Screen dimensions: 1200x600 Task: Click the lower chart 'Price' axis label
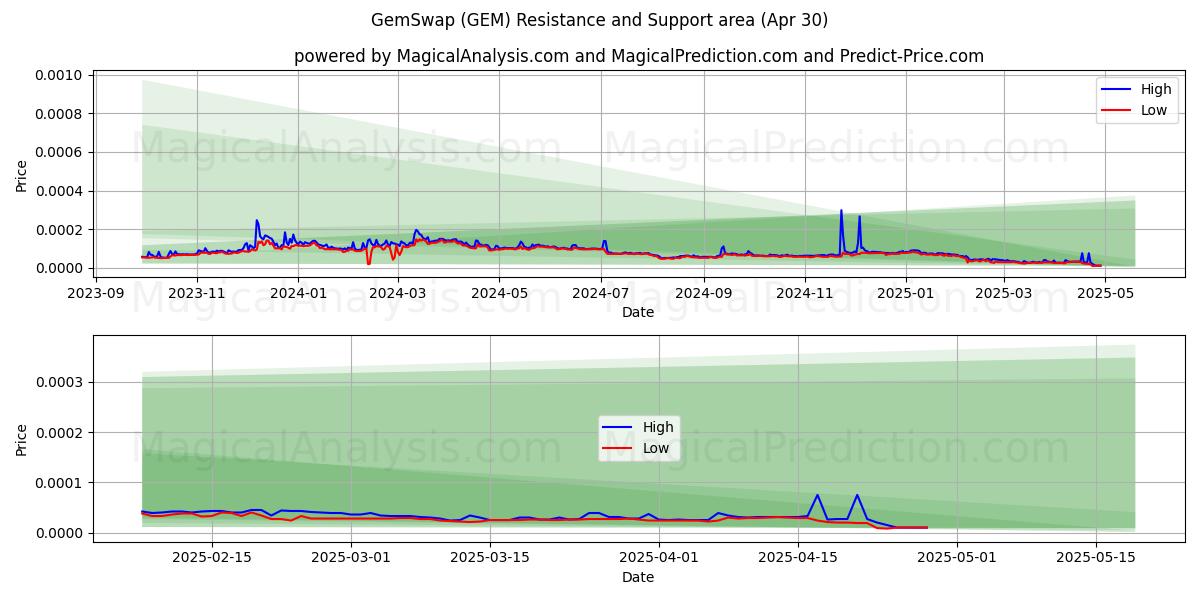[x=22, y=439]
